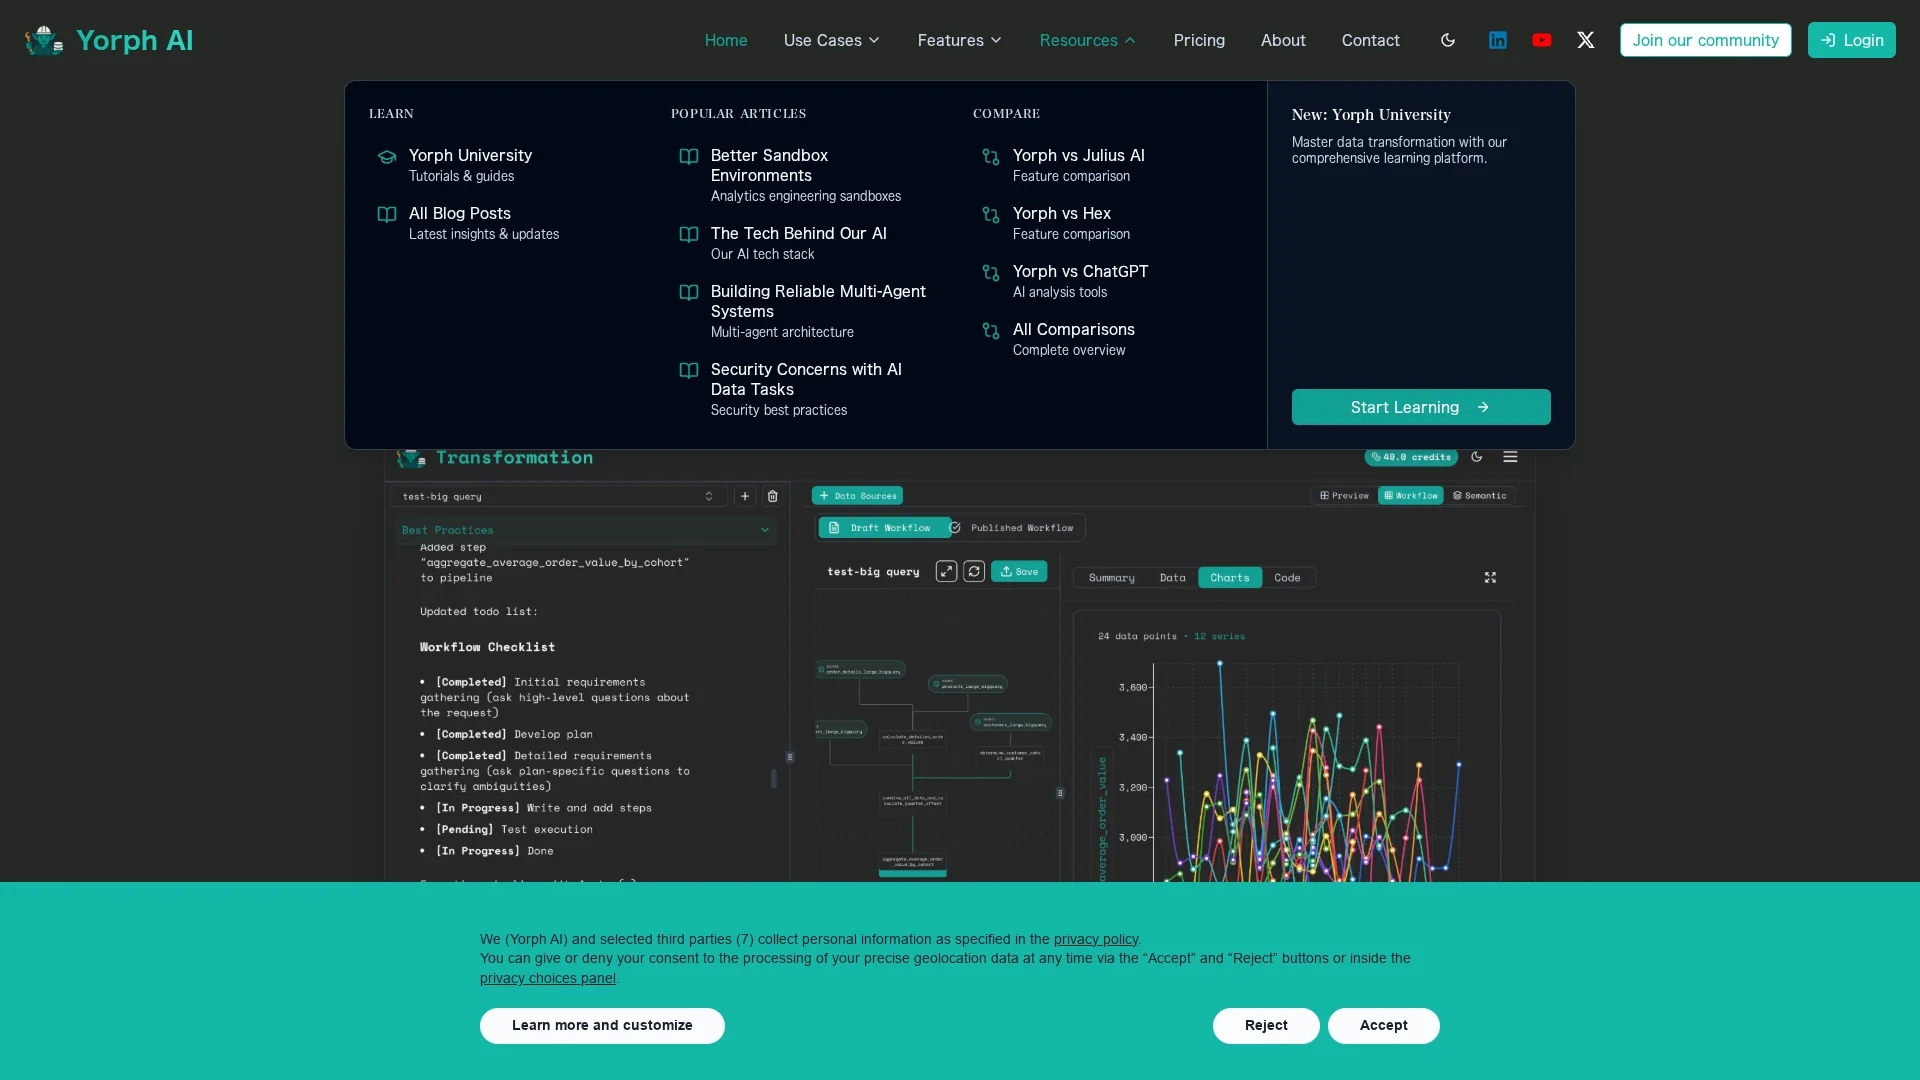Click the Yorph AI logo
Image resolution: width=1920 pixels, height=1080 pixels.
click(x=109, y=40)
